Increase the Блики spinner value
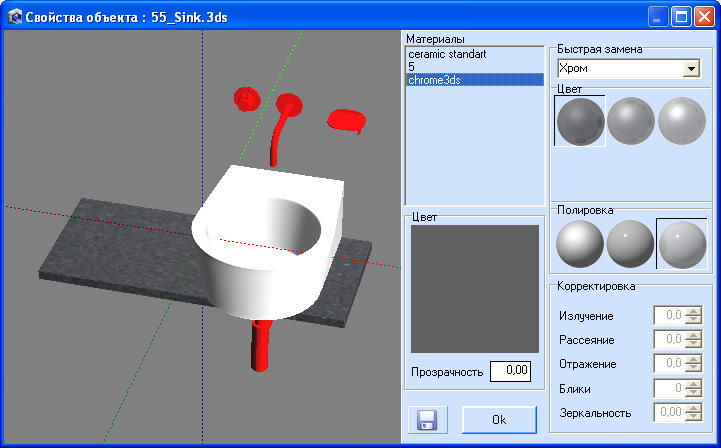721x448 pixels. [693, 384]
